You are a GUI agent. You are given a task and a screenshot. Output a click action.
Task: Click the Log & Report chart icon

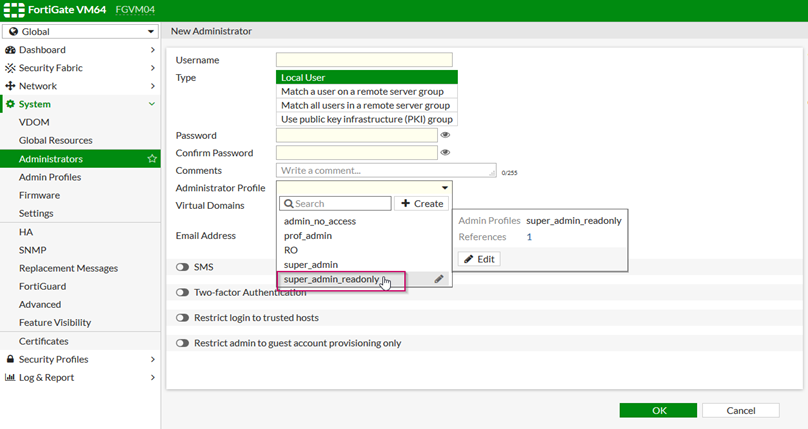10,378
